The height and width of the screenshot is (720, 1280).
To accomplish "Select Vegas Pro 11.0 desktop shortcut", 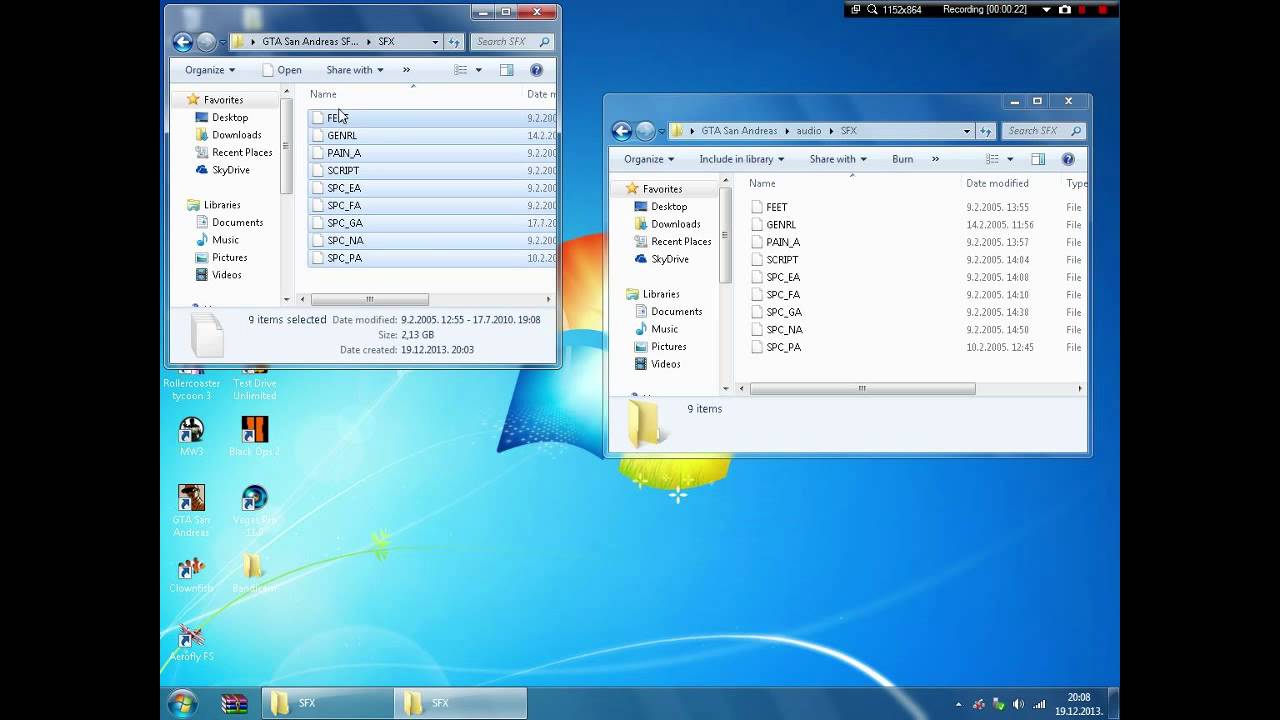I will (x=254, y=510).
